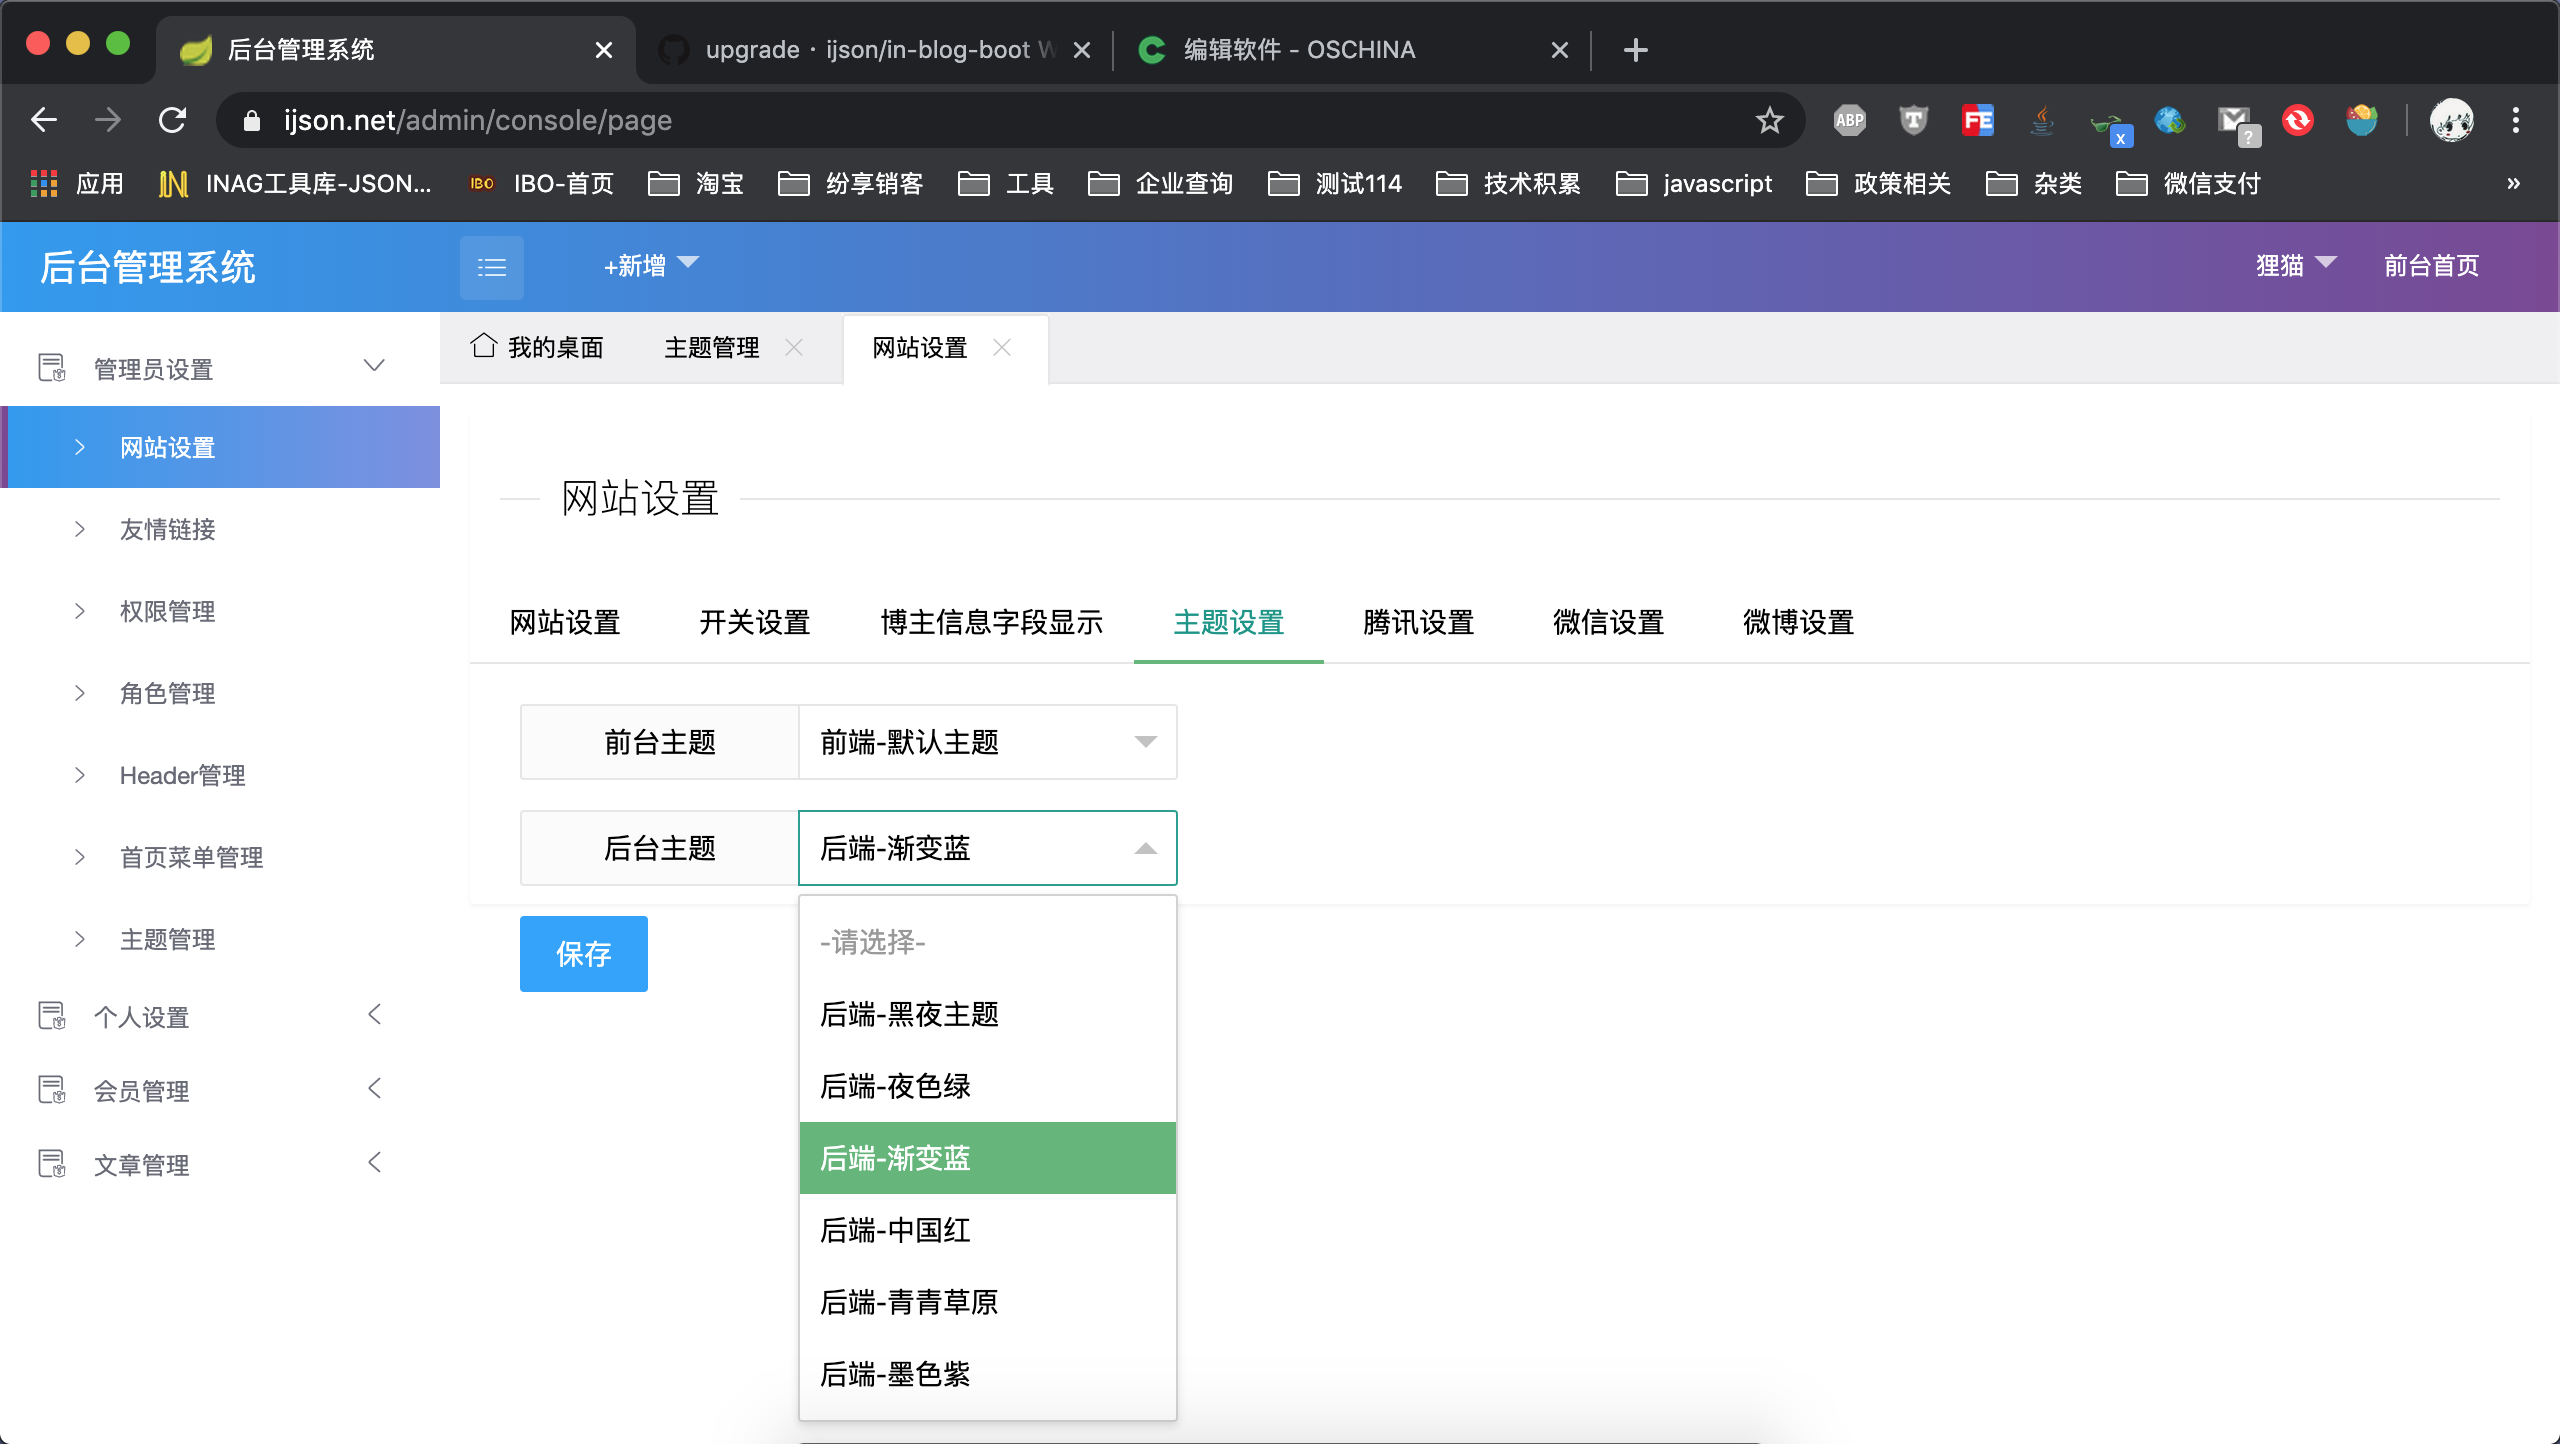Screen dimensions: 2560x1444
Task: Click the browser reload icon
Action: click(x=173, y=120)
